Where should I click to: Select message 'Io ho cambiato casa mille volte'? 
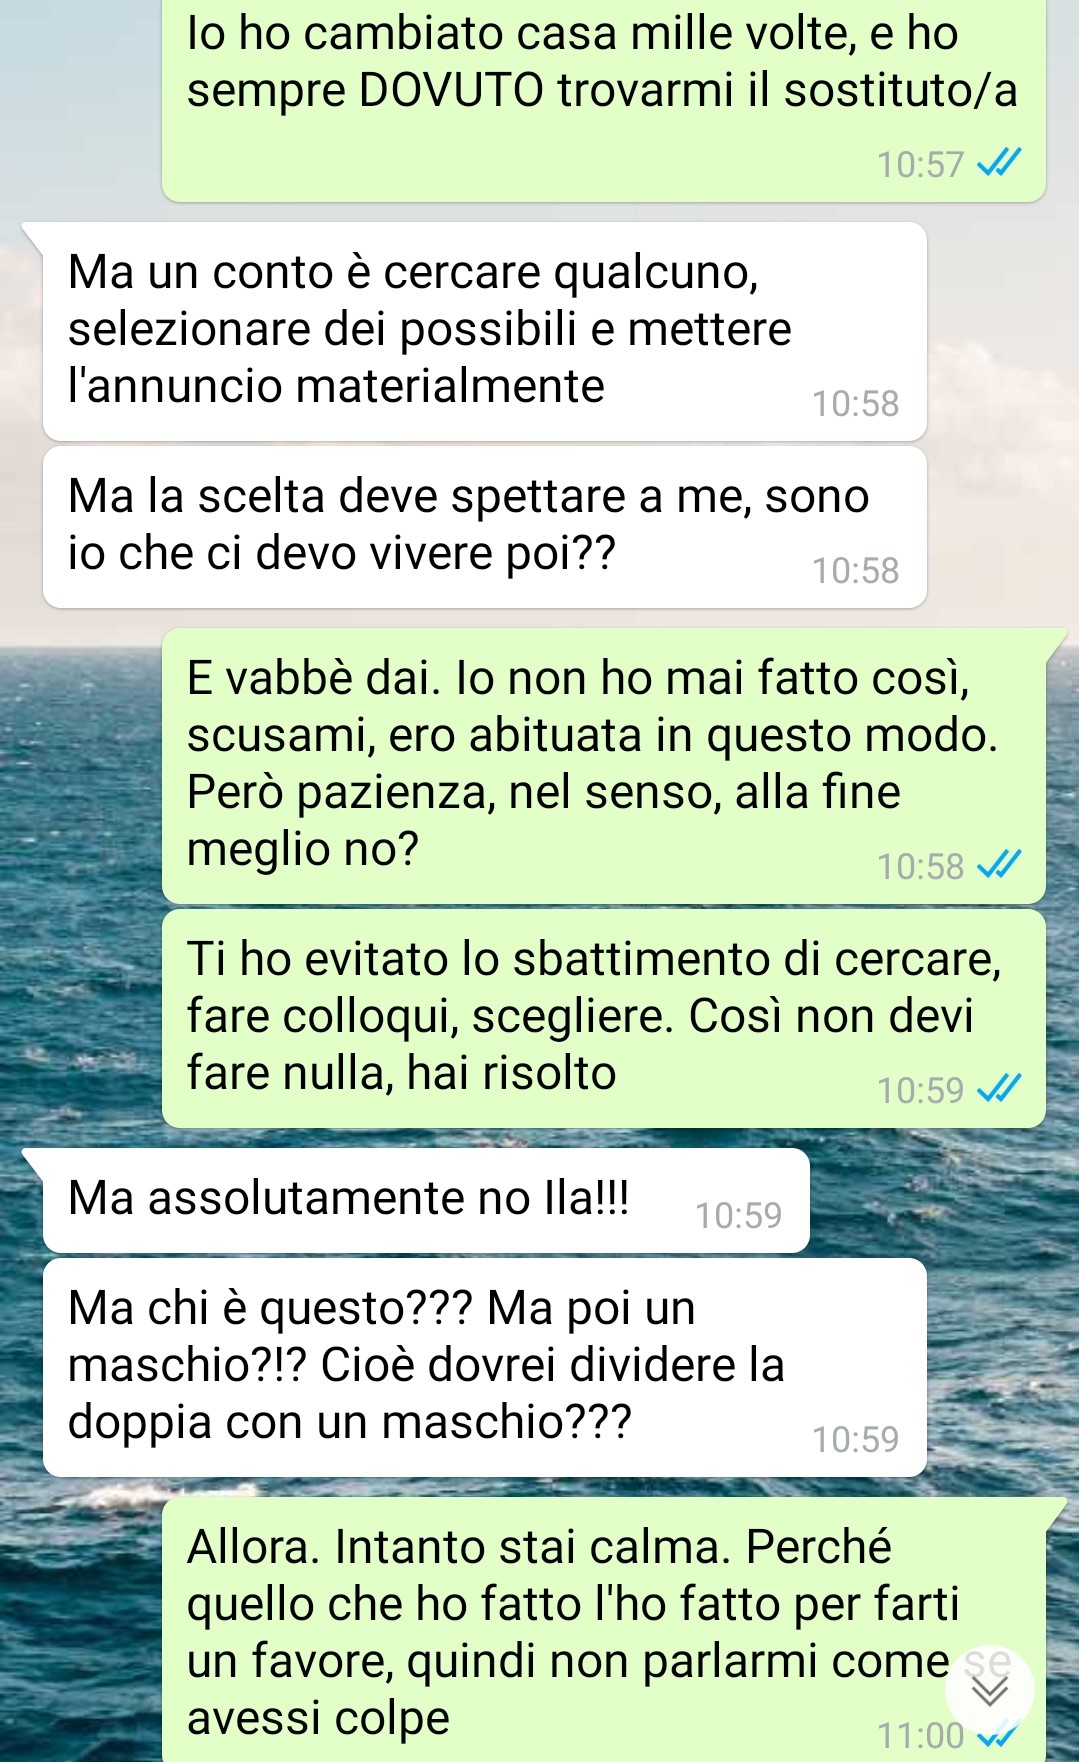click(x=604, y=98)
